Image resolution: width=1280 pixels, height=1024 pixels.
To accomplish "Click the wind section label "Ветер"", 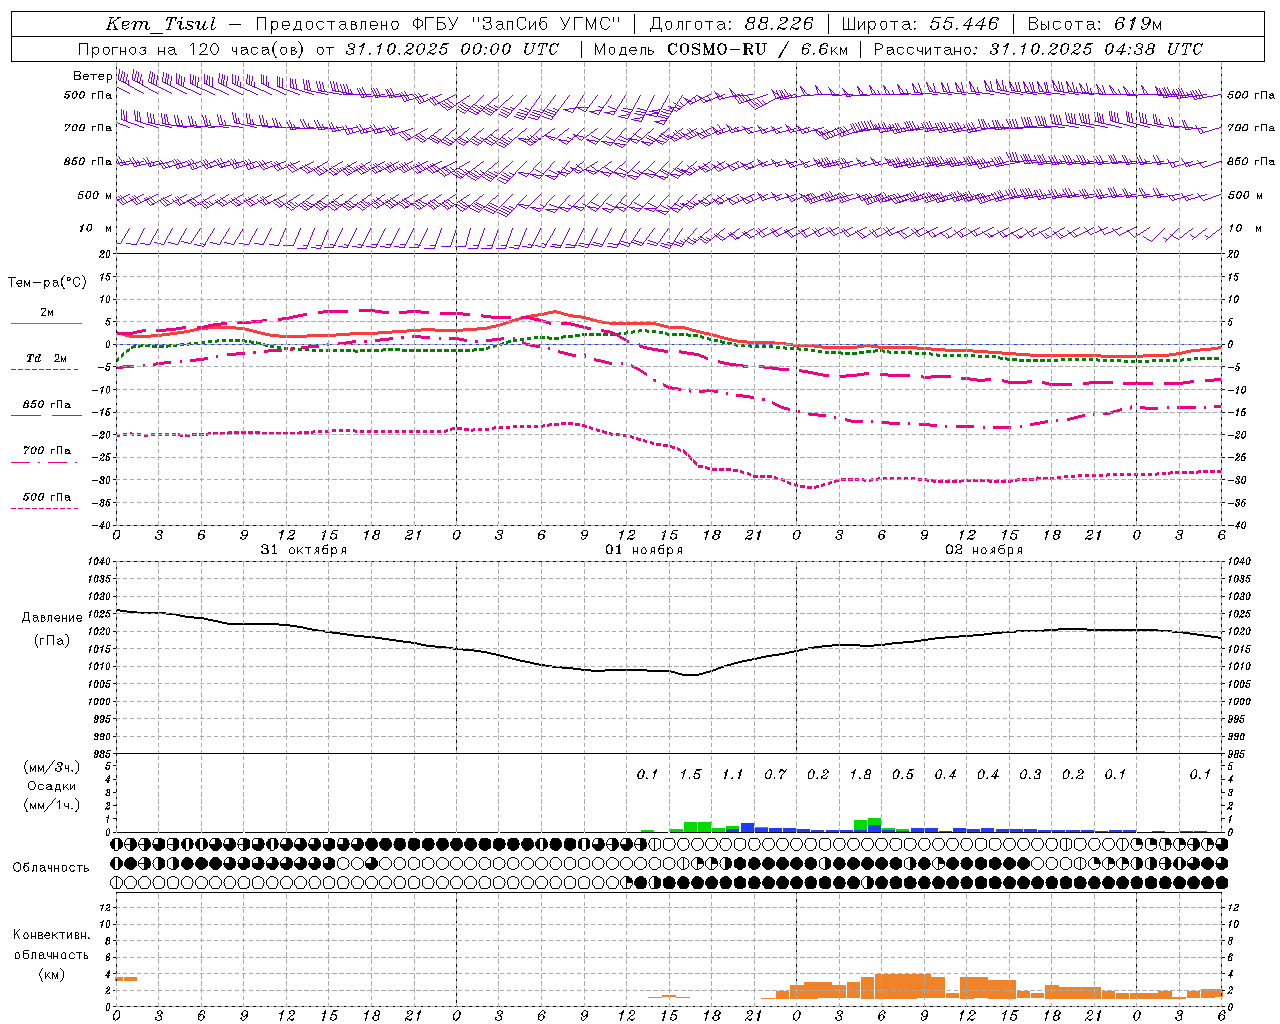I will tap(92, 76).
